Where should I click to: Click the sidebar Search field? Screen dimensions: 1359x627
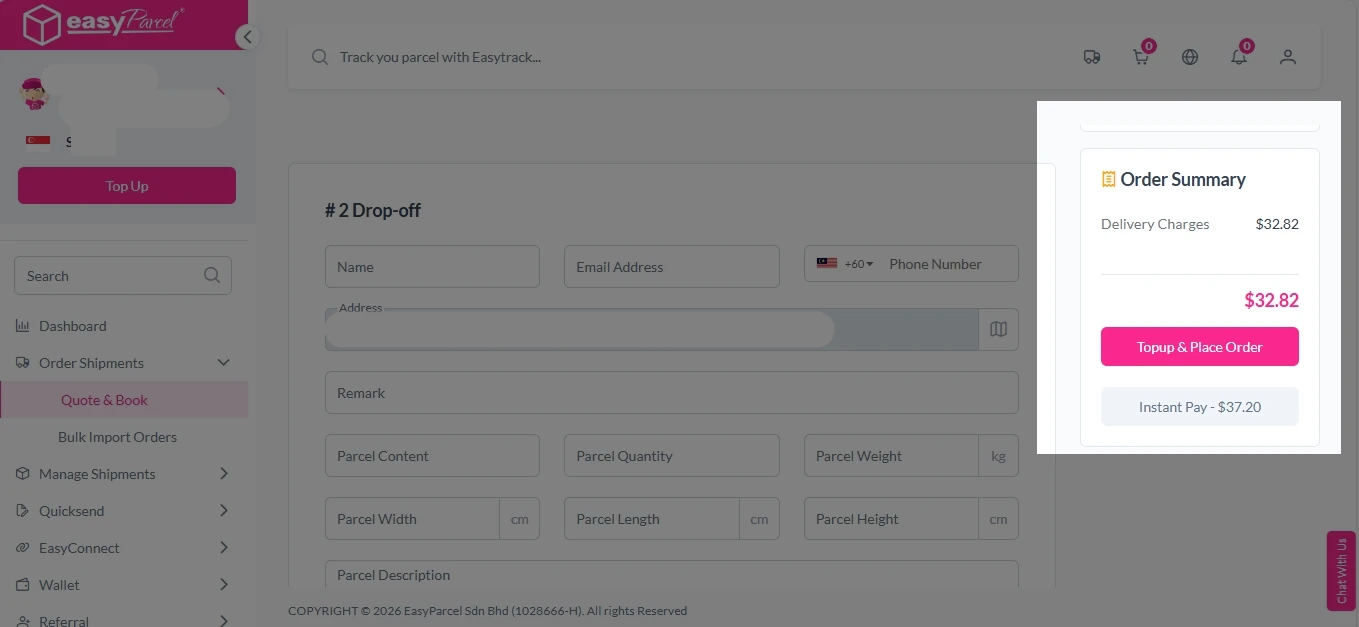(110, 275)
